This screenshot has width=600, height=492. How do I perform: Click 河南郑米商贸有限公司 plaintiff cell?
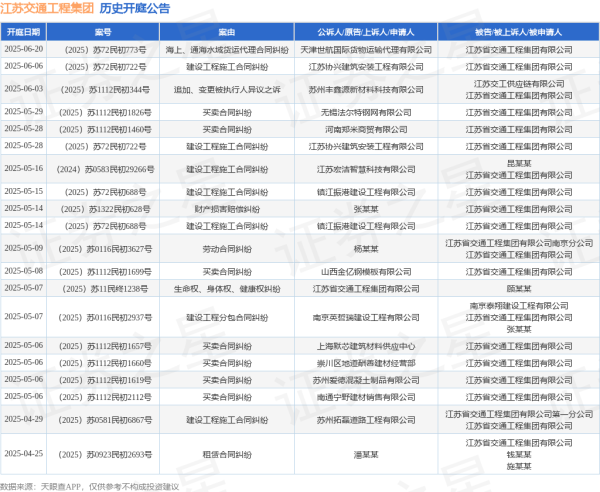(366, 129)
